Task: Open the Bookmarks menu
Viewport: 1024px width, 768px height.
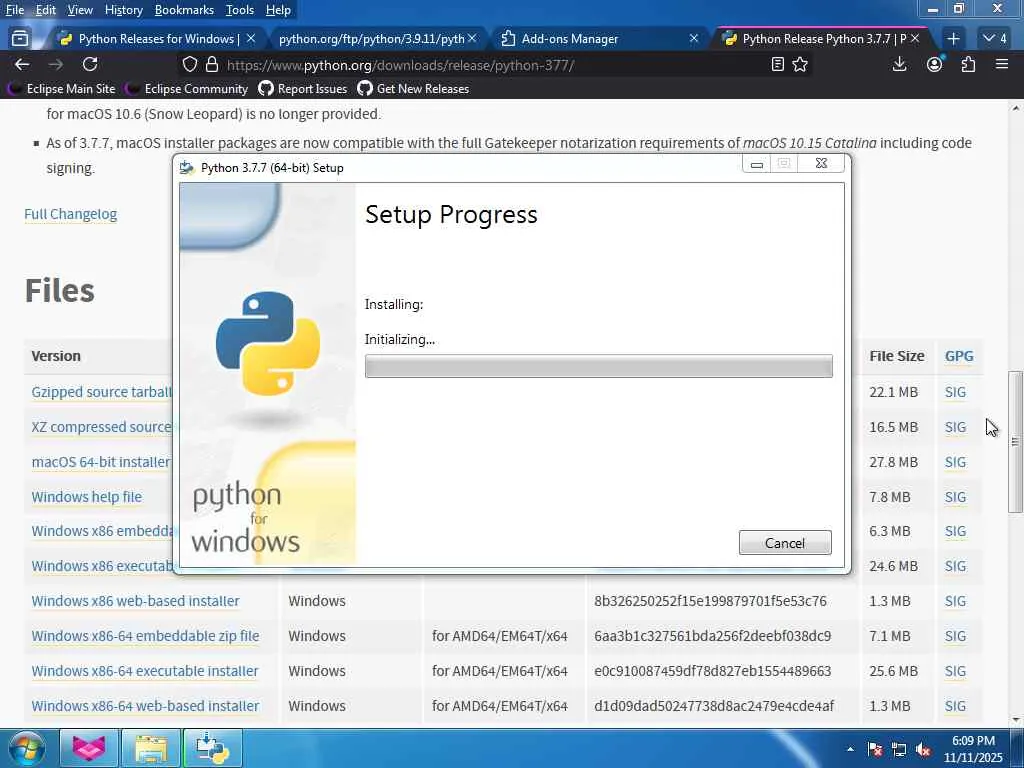Action: pyautogui.click(x=184, y=10)
